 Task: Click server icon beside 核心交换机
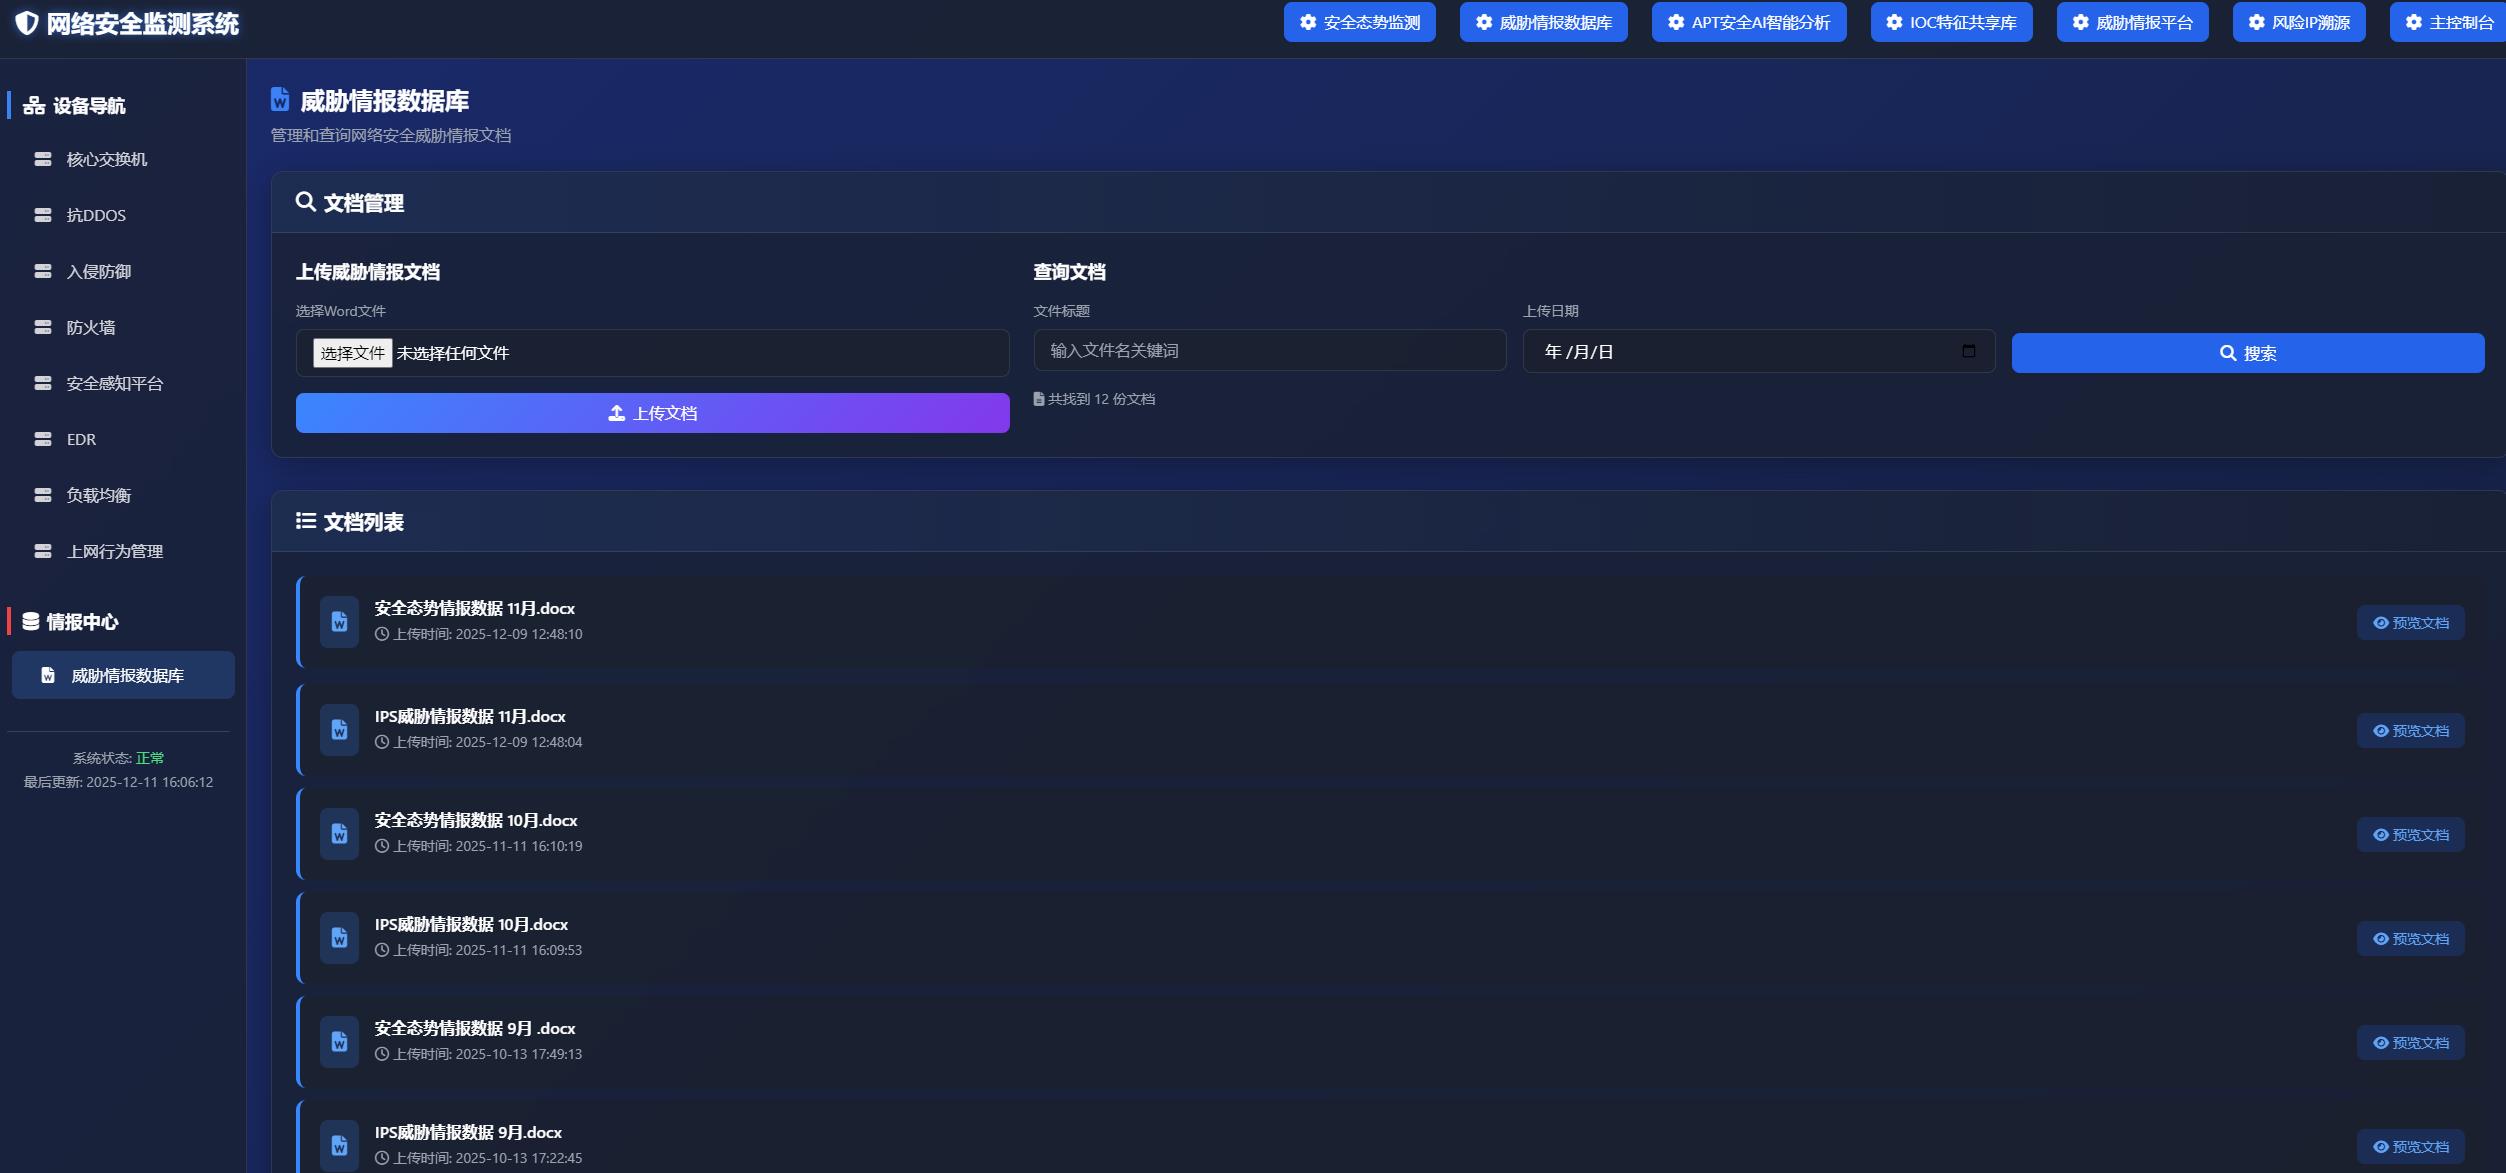(43, 159)
